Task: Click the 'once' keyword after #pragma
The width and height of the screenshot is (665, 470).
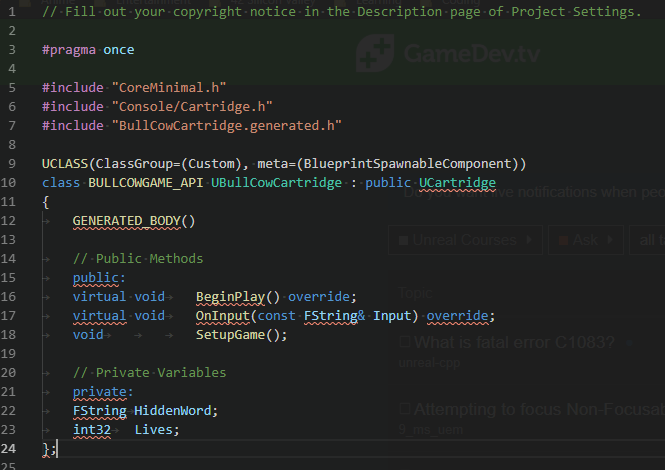Action: [119, 50]
